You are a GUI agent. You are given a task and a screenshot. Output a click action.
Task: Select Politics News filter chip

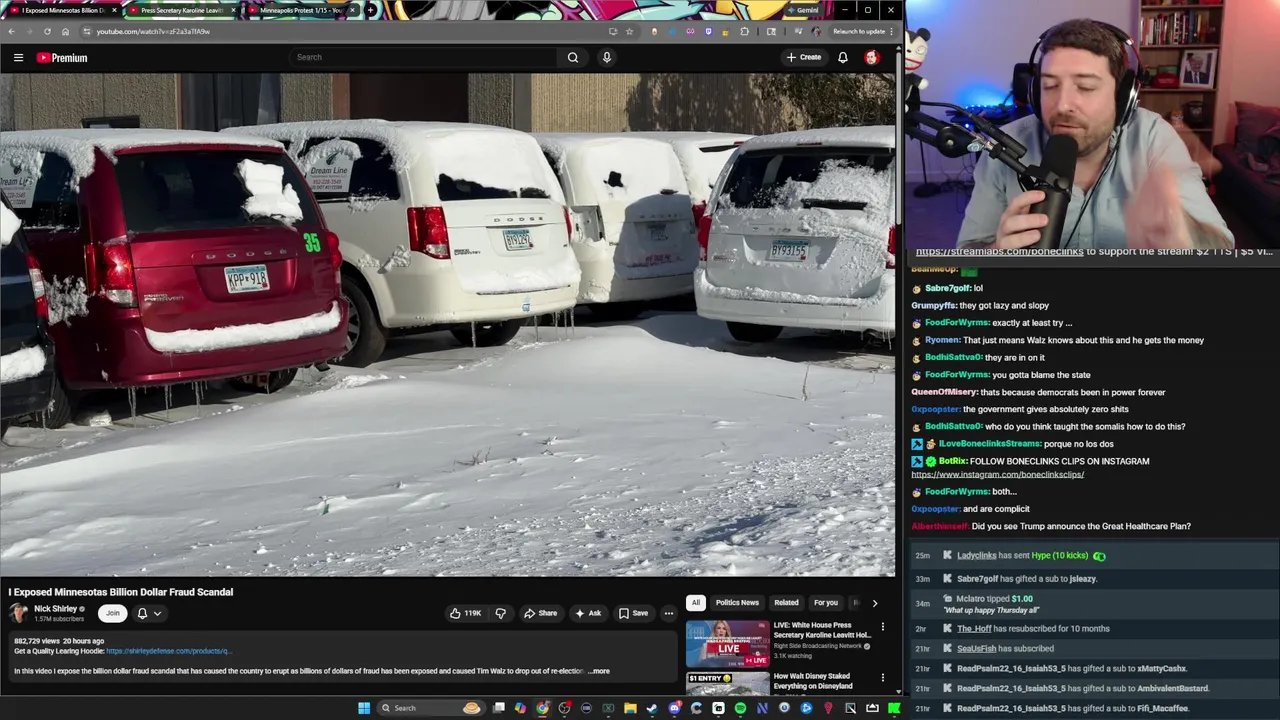pyautogui.click(x=737, y=603)
